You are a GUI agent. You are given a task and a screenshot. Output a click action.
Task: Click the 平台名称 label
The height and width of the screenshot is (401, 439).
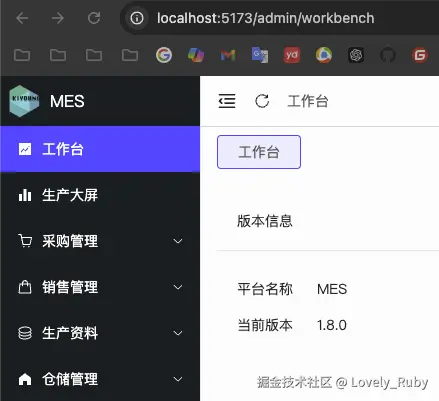265,289
